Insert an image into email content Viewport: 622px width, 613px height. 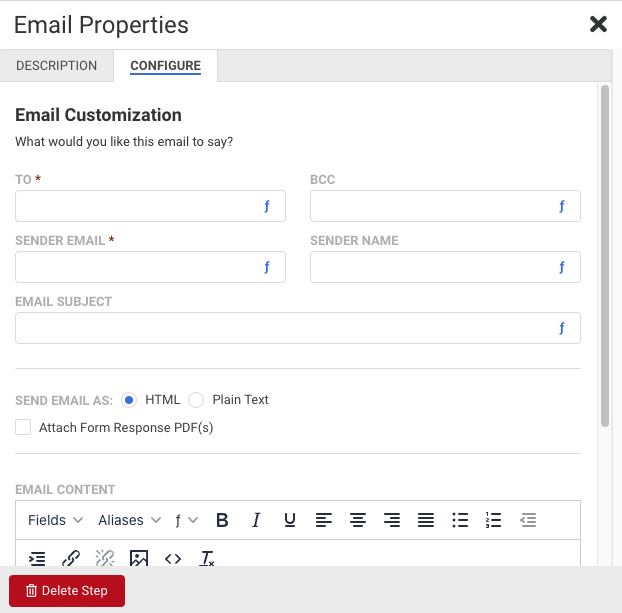[139, 558]
